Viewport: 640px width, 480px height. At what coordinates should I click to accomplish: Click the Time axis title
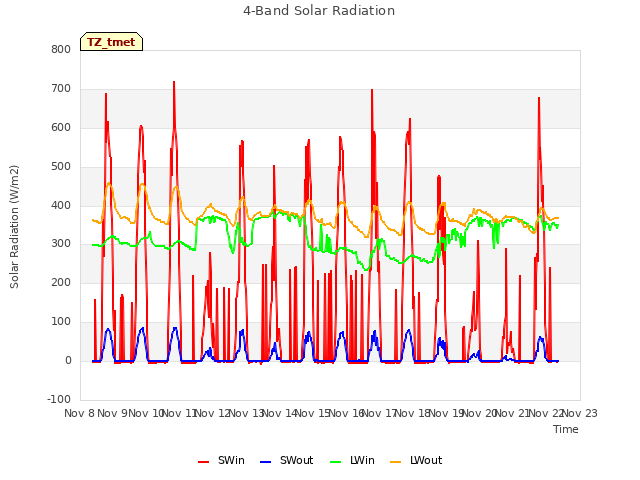(566, 429)
